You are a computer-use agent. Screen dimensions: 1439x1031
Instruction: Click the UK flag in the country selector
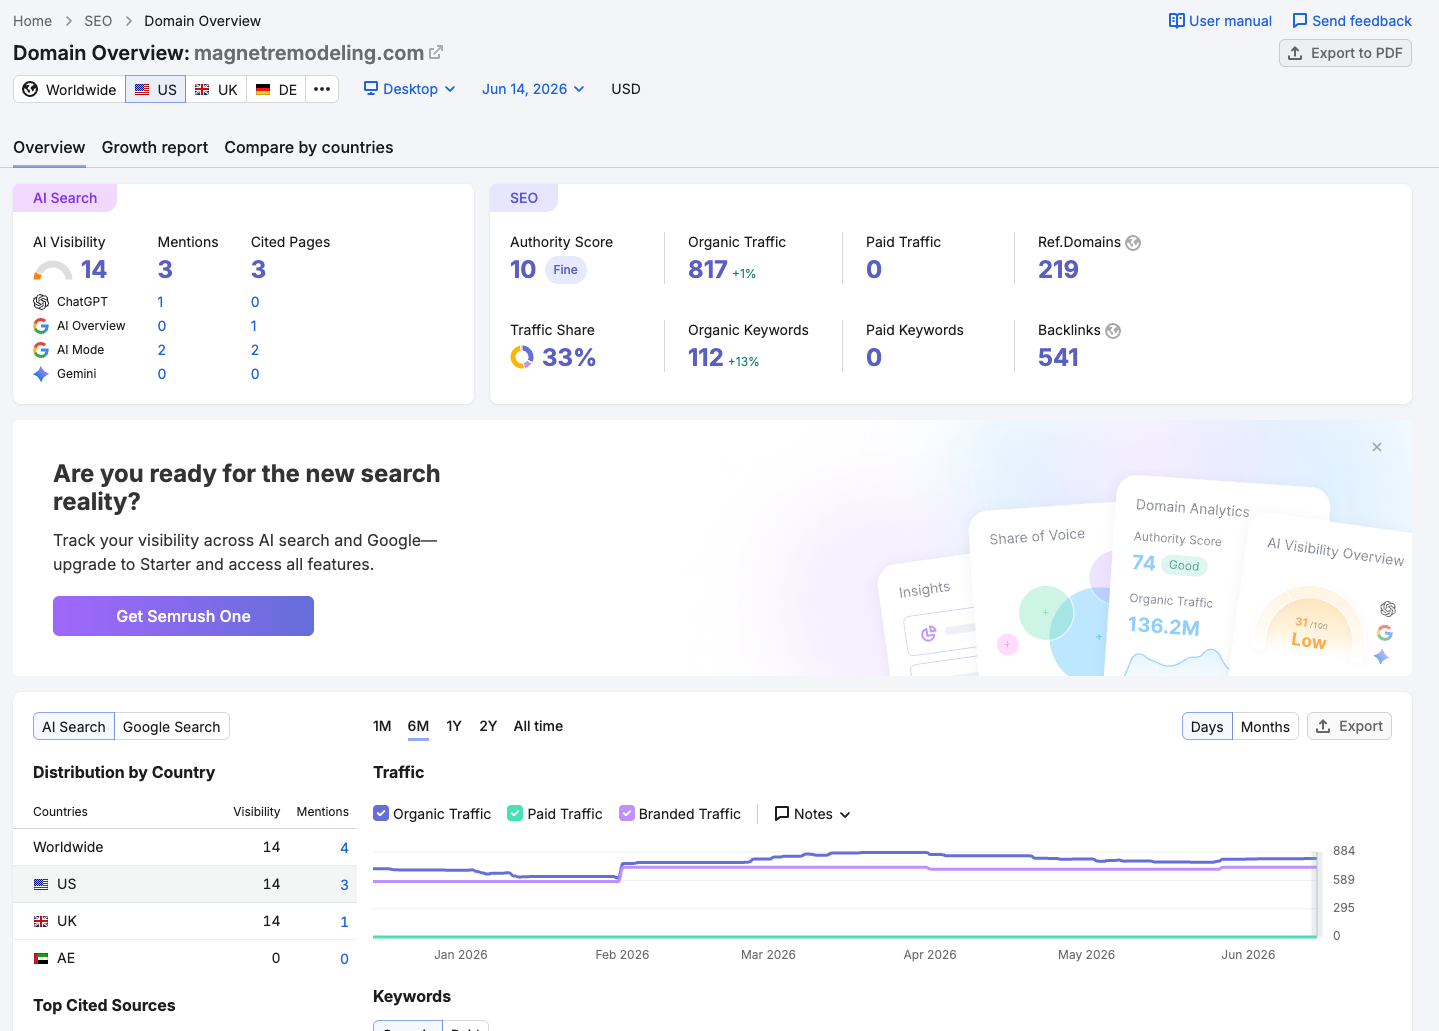pos(202,89)
